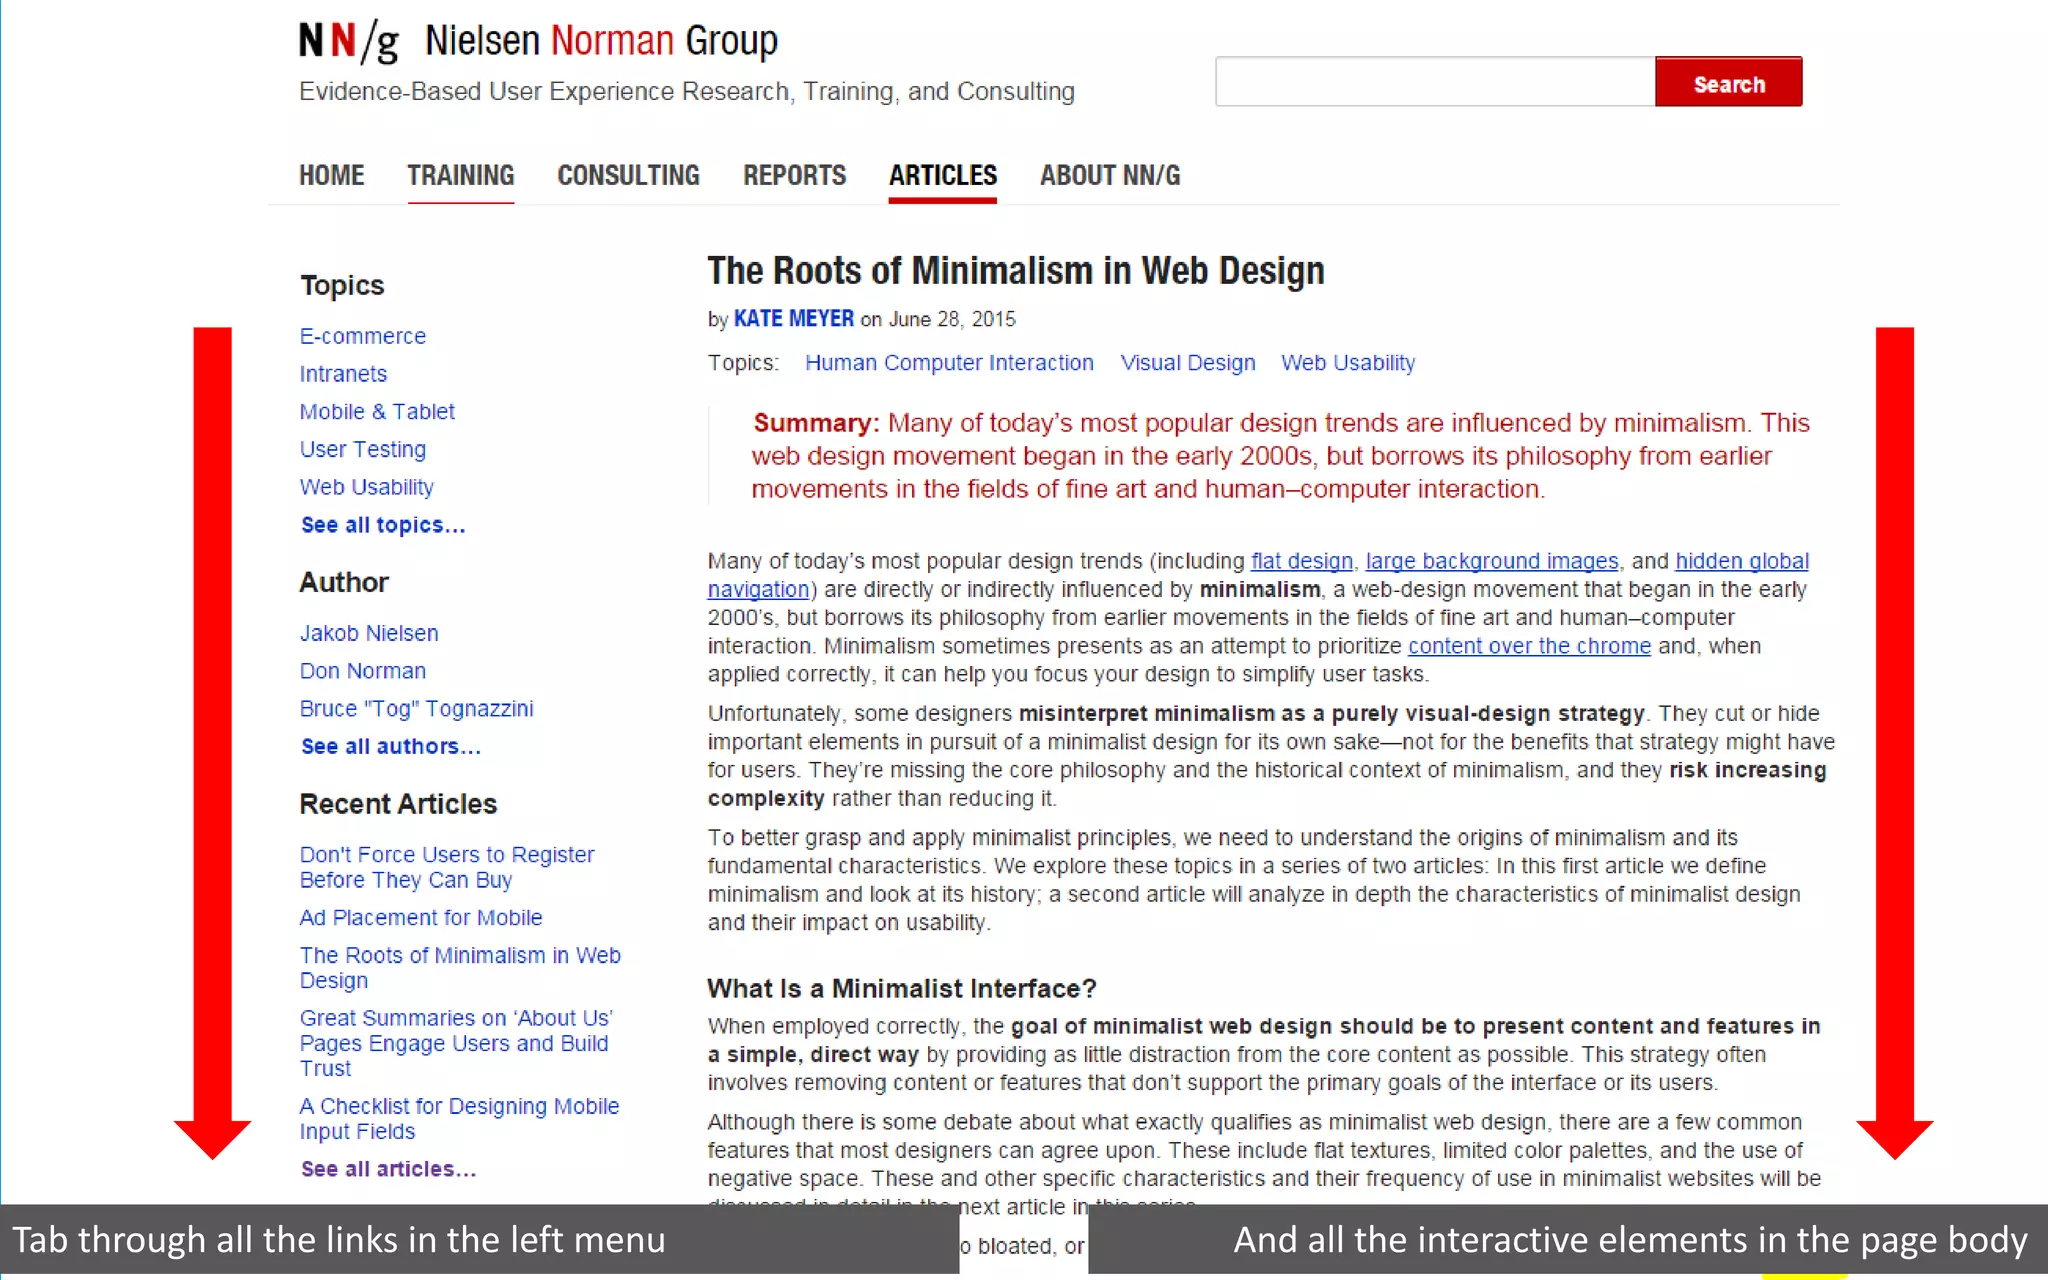
Task: Open Human Computer Interaction topic tag
Action: (948, 363)
